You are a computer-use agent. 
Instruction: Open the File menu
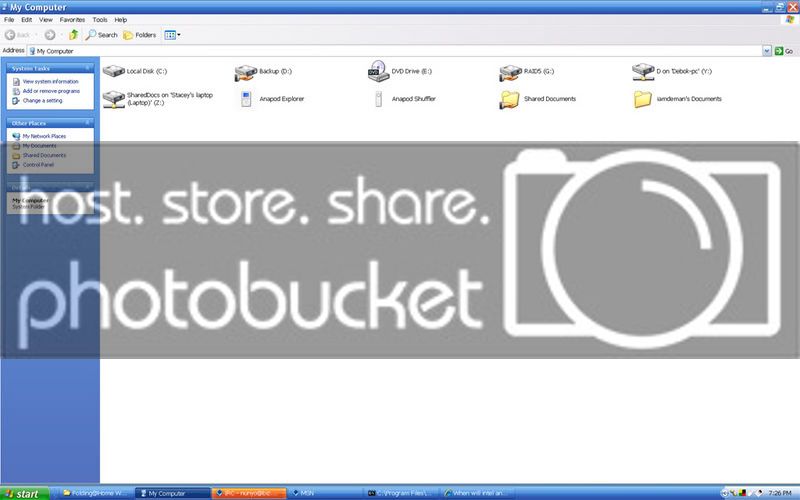click(x=9, y=19)
